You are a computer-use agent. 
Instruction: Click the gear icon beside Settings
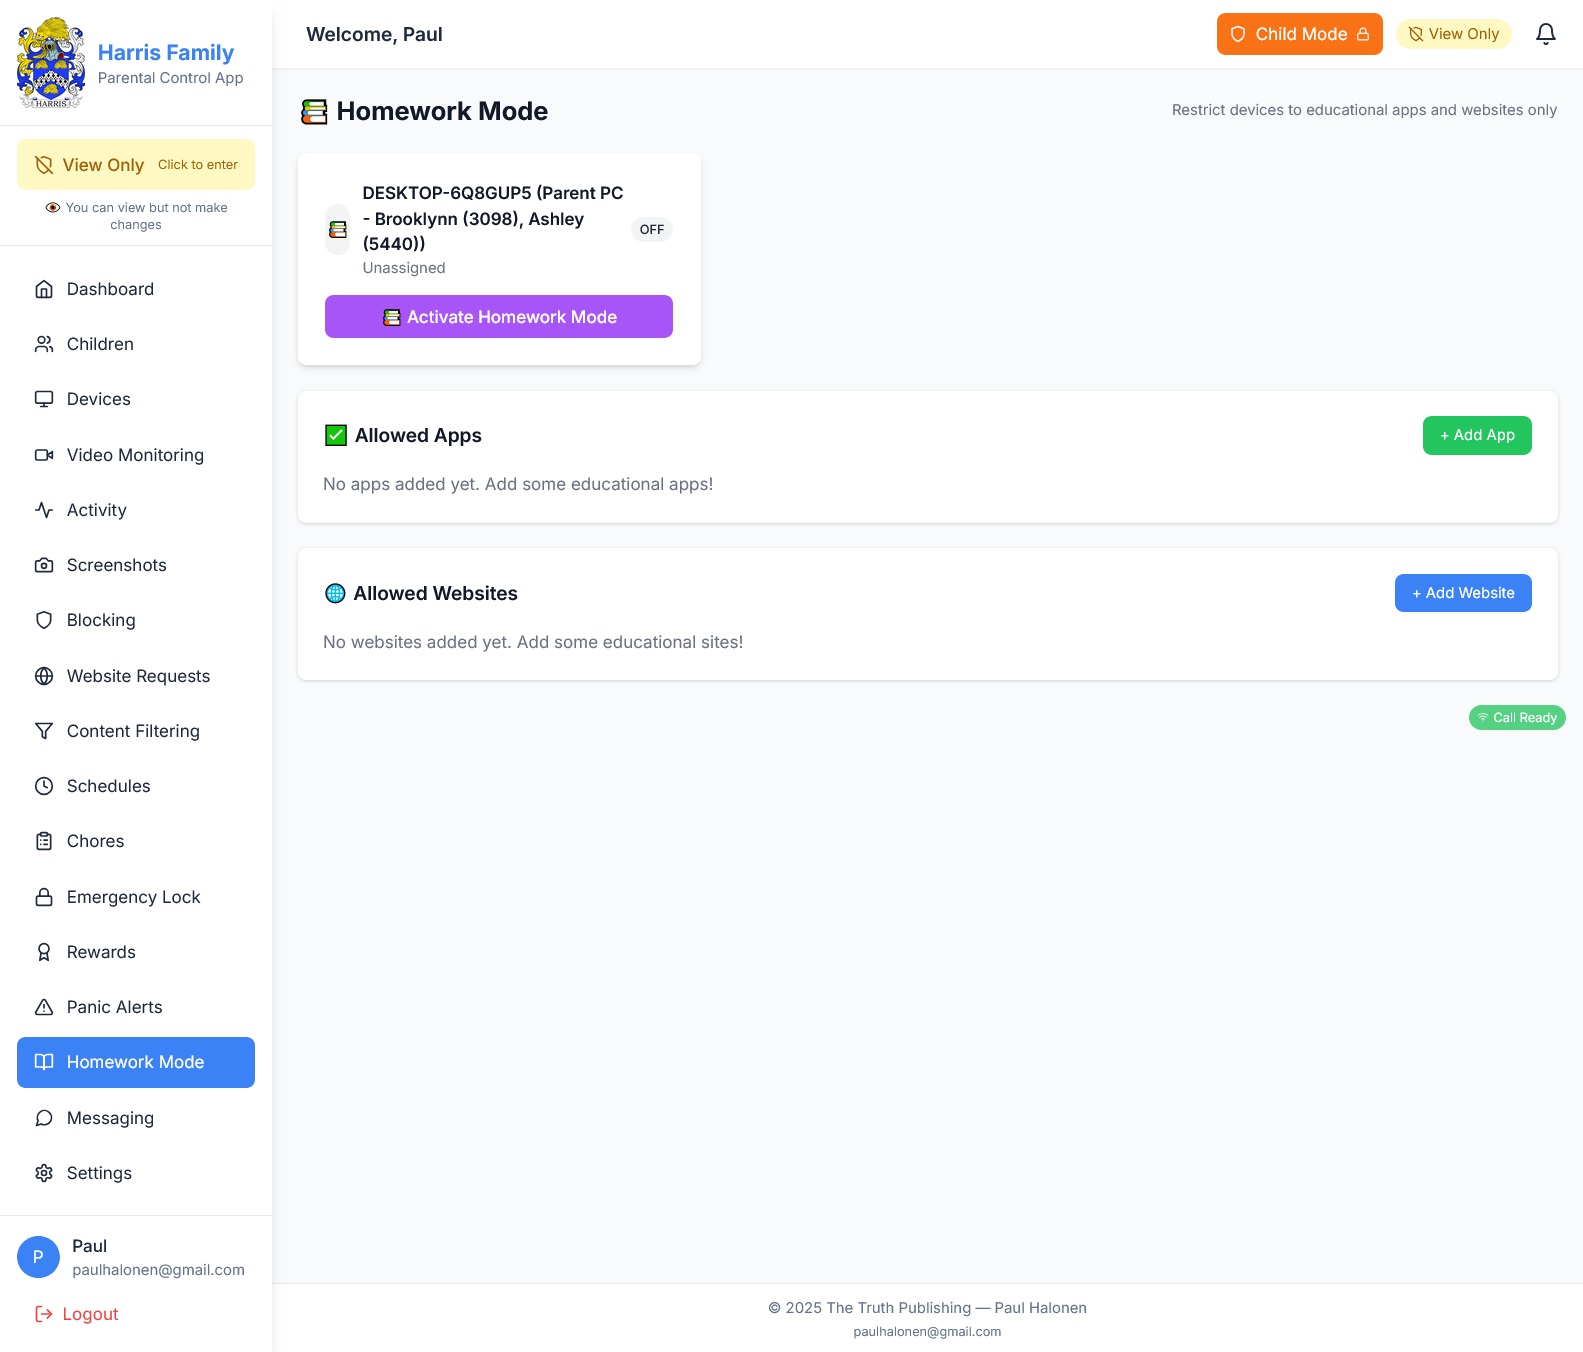point(44,1173)
